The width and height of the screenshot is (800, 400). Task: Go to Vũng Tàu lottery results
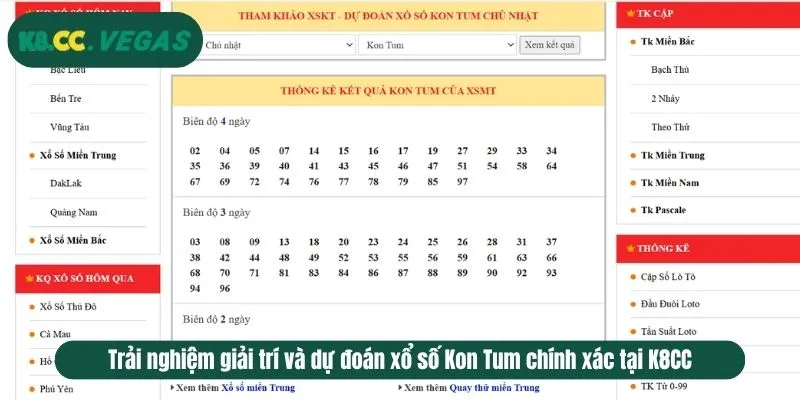69,127
